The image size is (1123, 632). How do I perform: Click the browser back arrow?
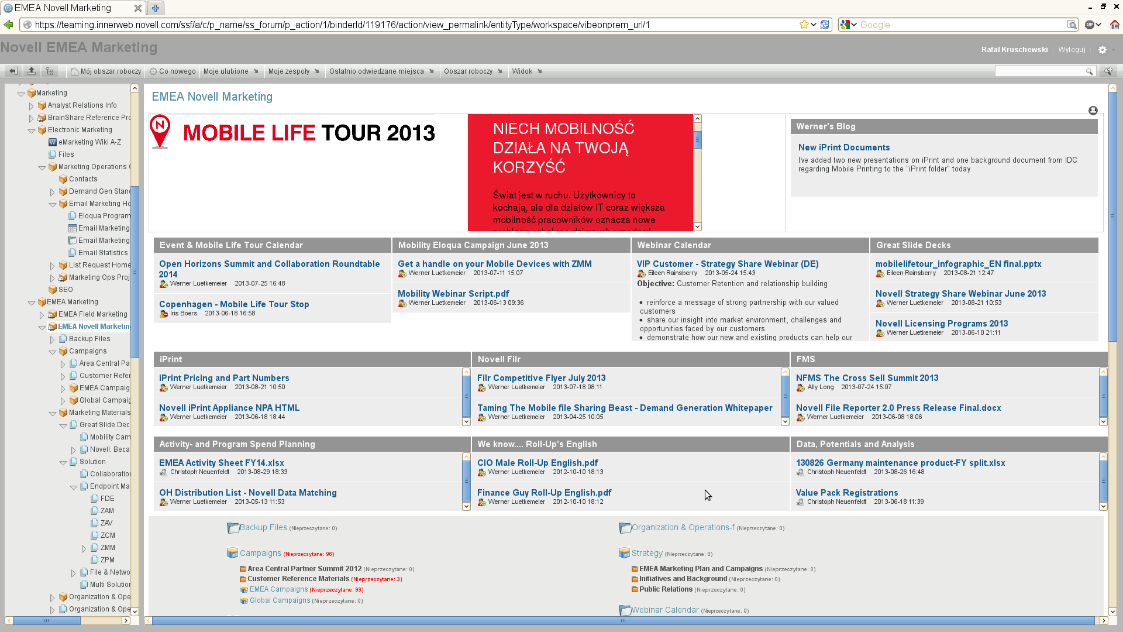coord(9,24)
